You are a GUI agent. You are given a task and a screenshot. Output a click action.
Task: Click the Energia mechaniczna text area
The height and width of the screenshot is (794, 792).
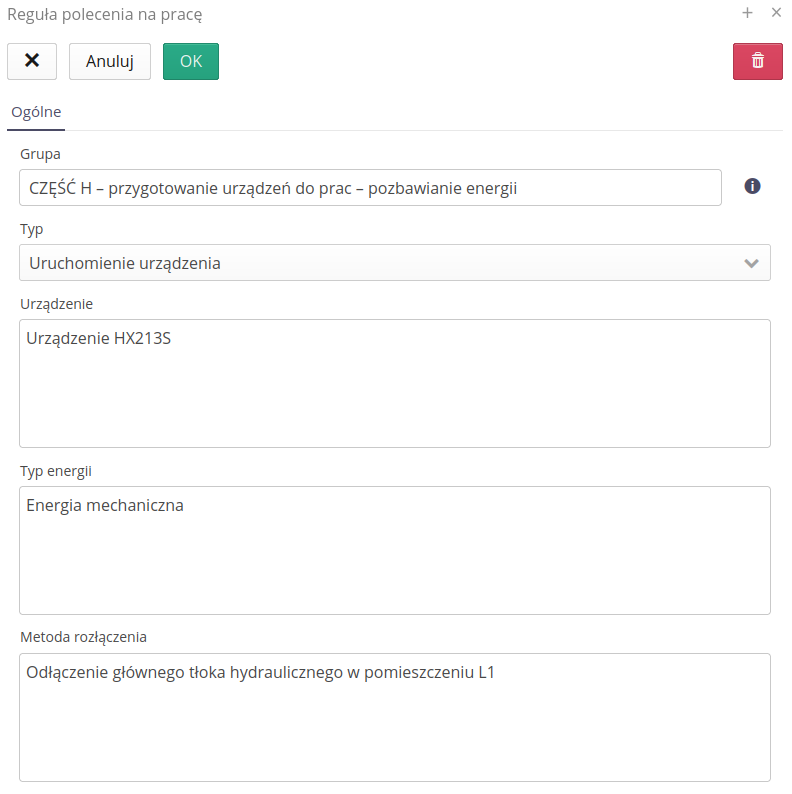tap(394, 550)
